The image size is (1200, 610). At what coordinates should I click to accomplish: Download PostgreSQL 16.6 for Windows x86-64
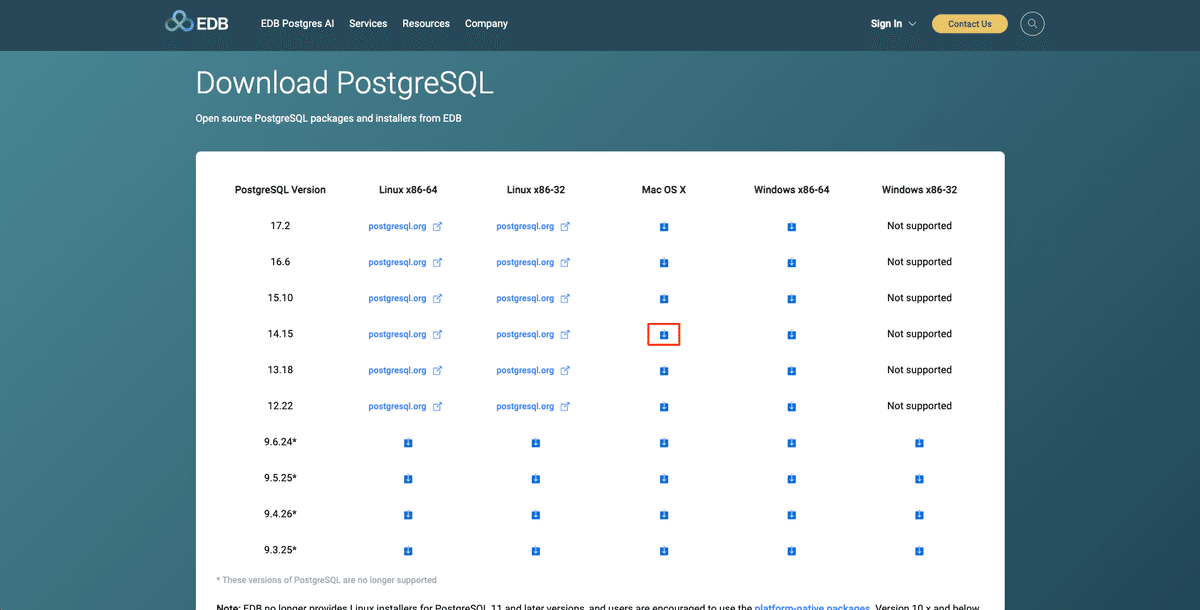click(792, 263)
